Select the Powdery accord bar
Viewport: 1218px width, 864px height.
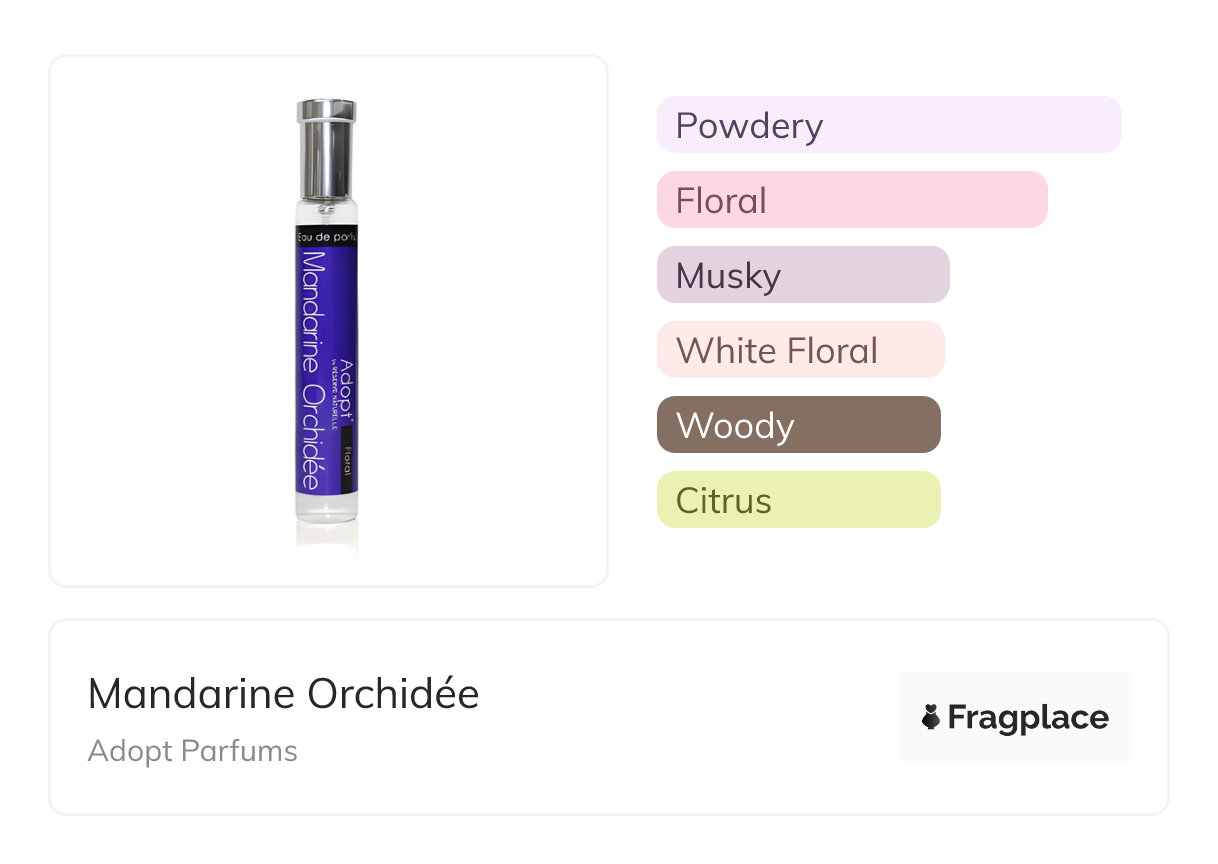[888, 125]
